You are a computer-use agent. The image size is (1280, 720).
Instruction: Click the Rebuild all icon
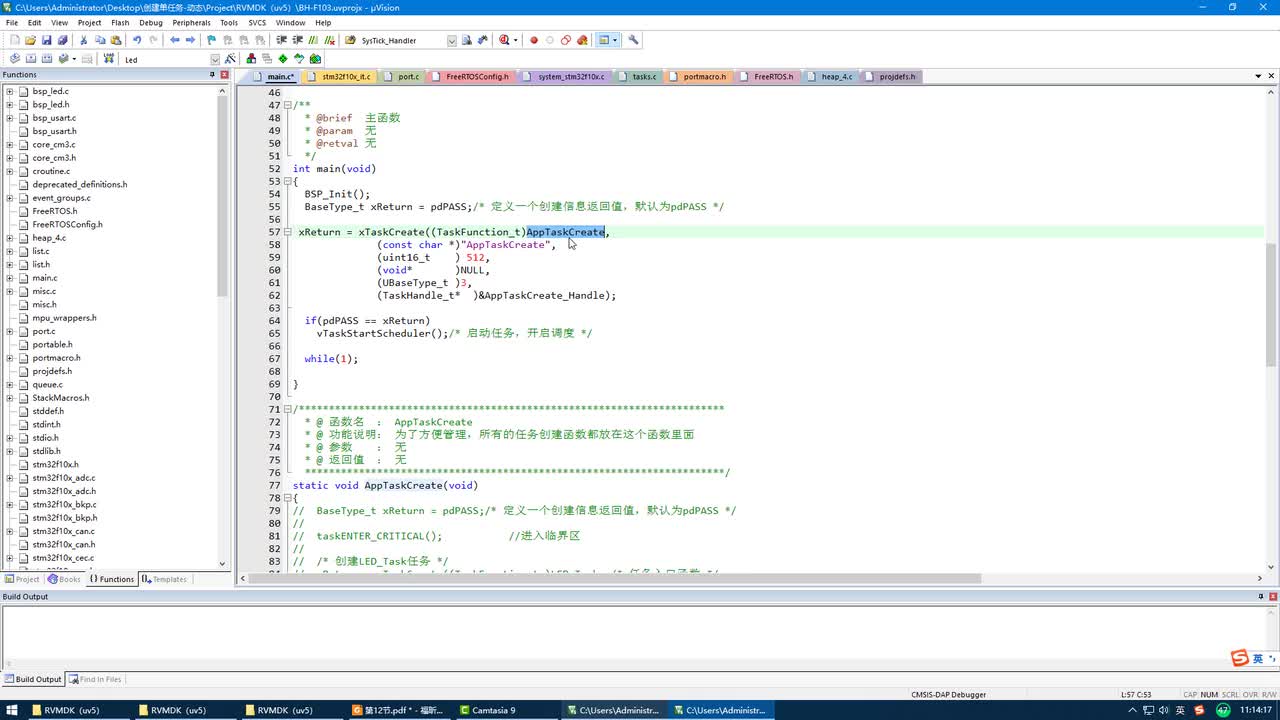(x=47, y=59)
